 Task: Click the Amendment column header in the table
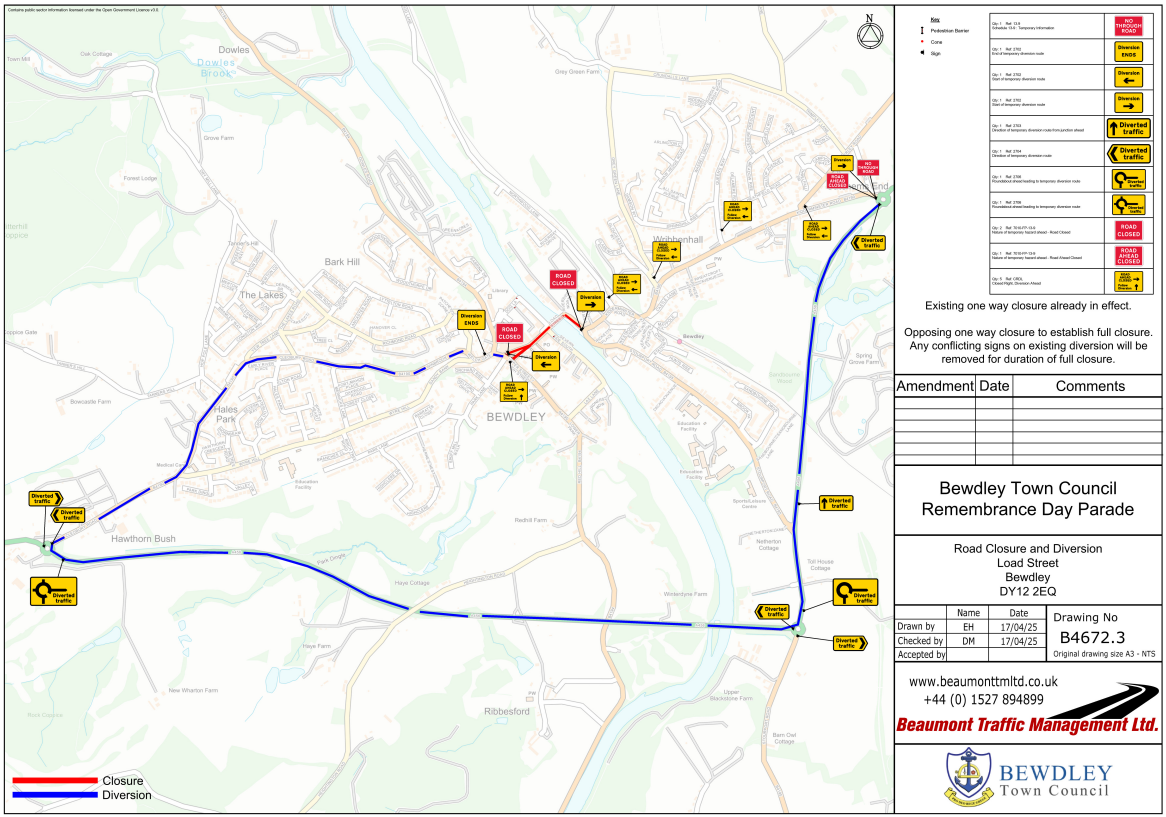pos(933,386)
